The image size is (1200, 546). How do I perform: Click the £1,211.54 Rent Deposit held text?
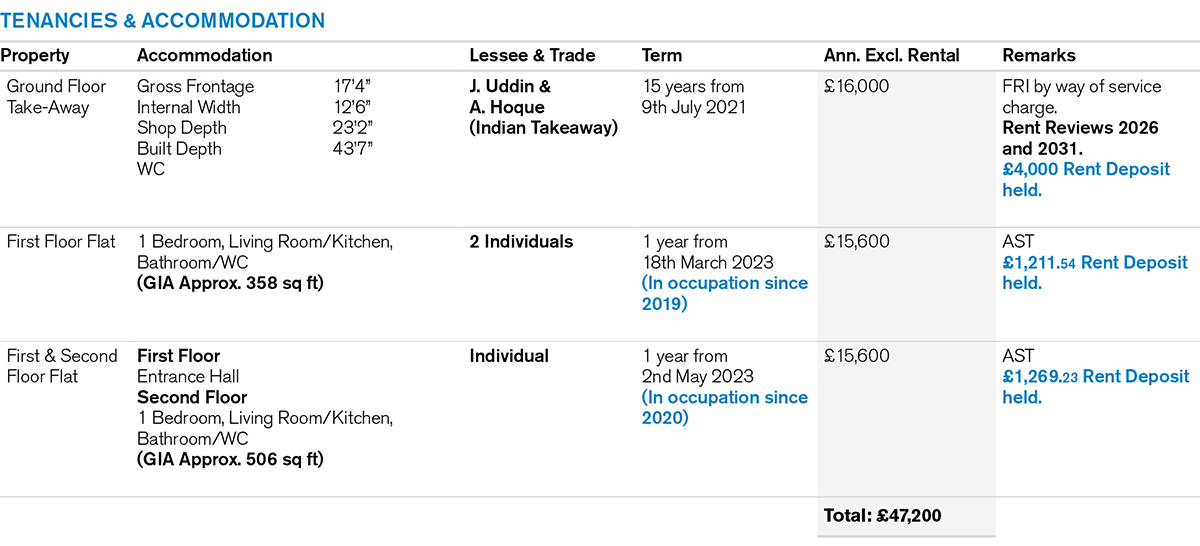pyautogui.click(x=1094, y=273)
